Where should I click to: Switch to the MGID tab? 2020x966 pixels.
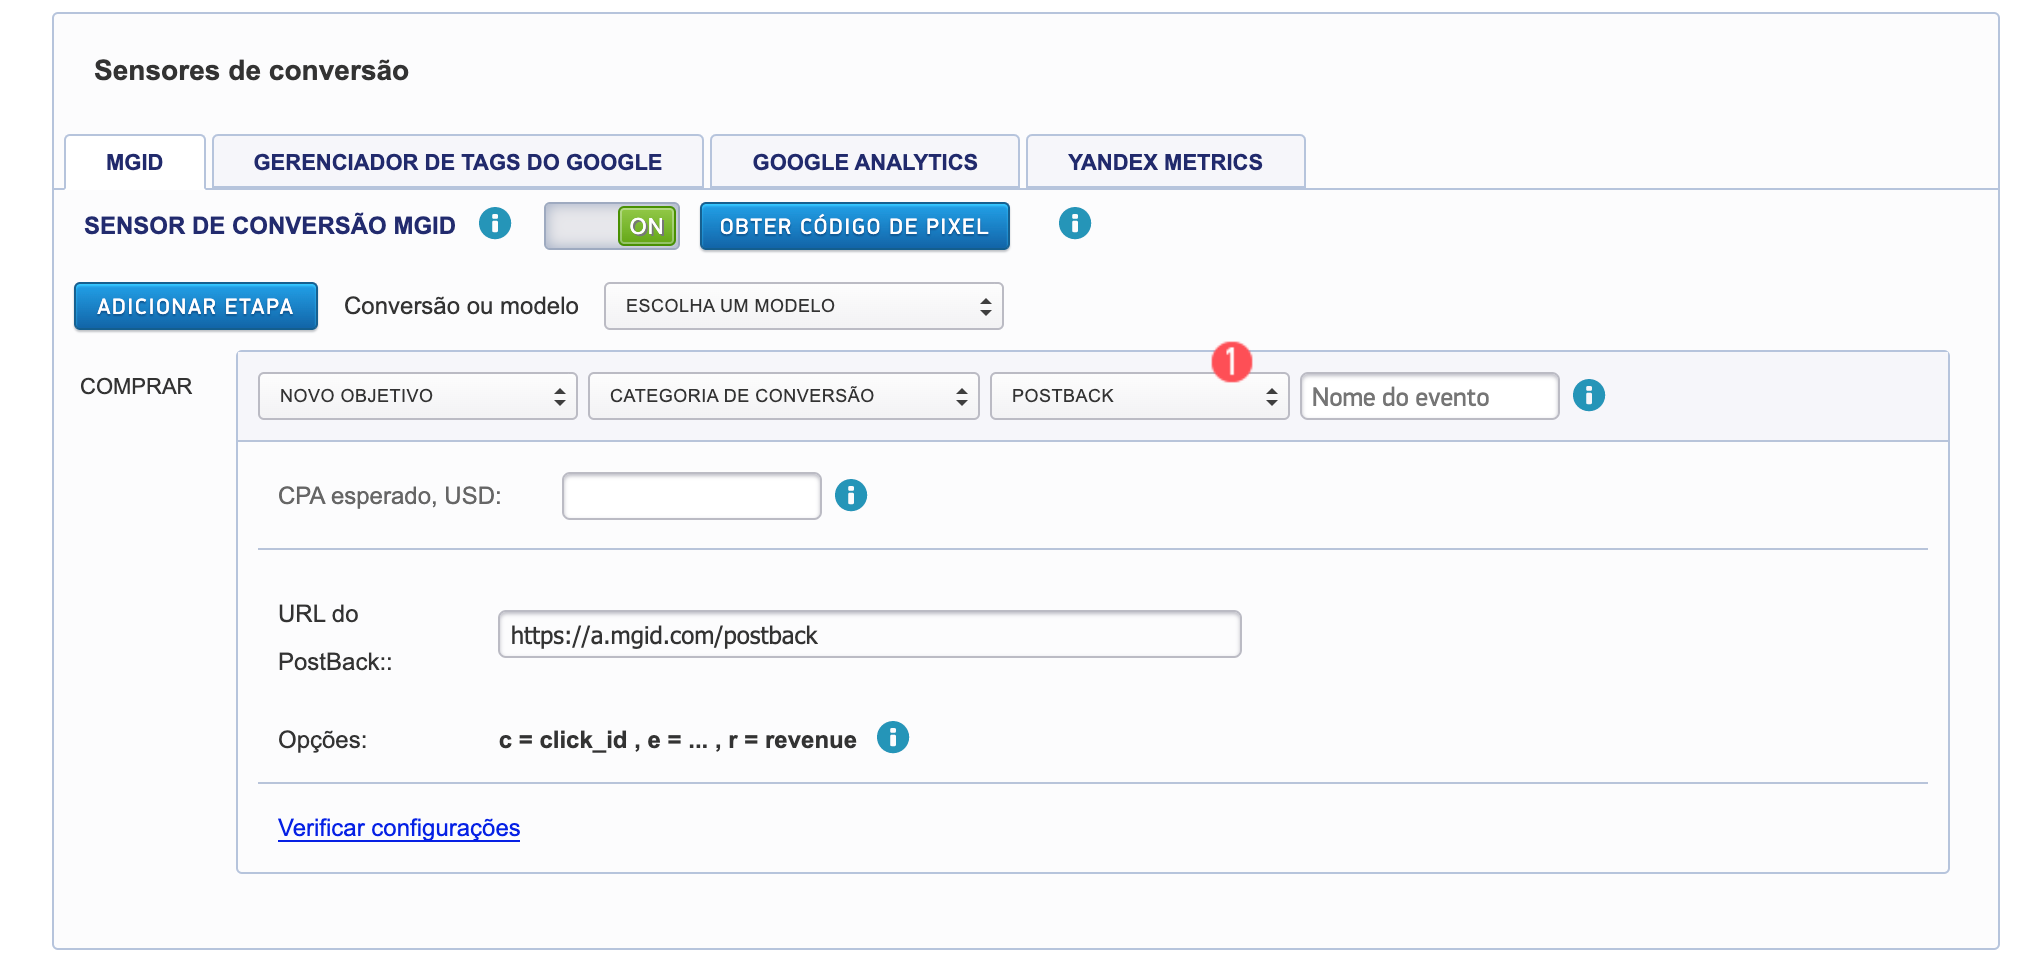click(135, 162)
